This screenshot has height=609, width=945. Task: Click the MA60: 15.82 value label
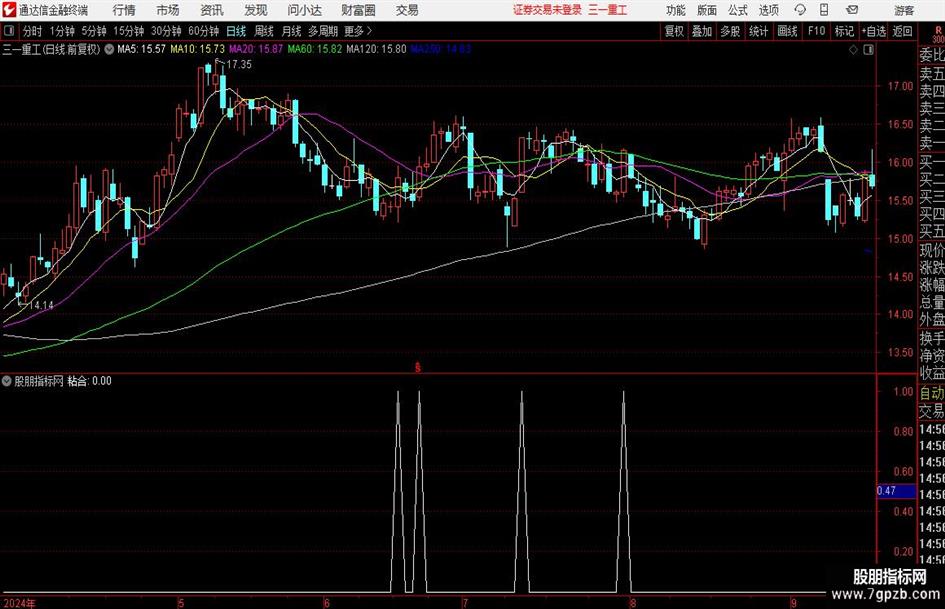pos(315,49)
